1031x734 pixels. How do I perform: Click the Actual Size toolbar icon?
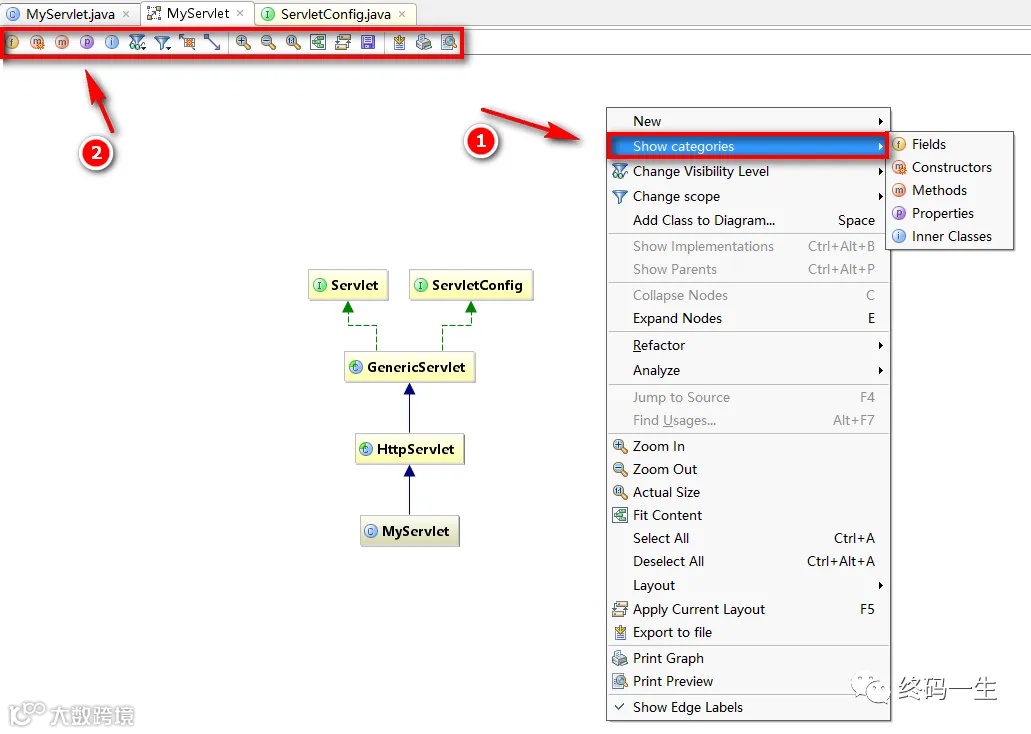tap(293, 43)
